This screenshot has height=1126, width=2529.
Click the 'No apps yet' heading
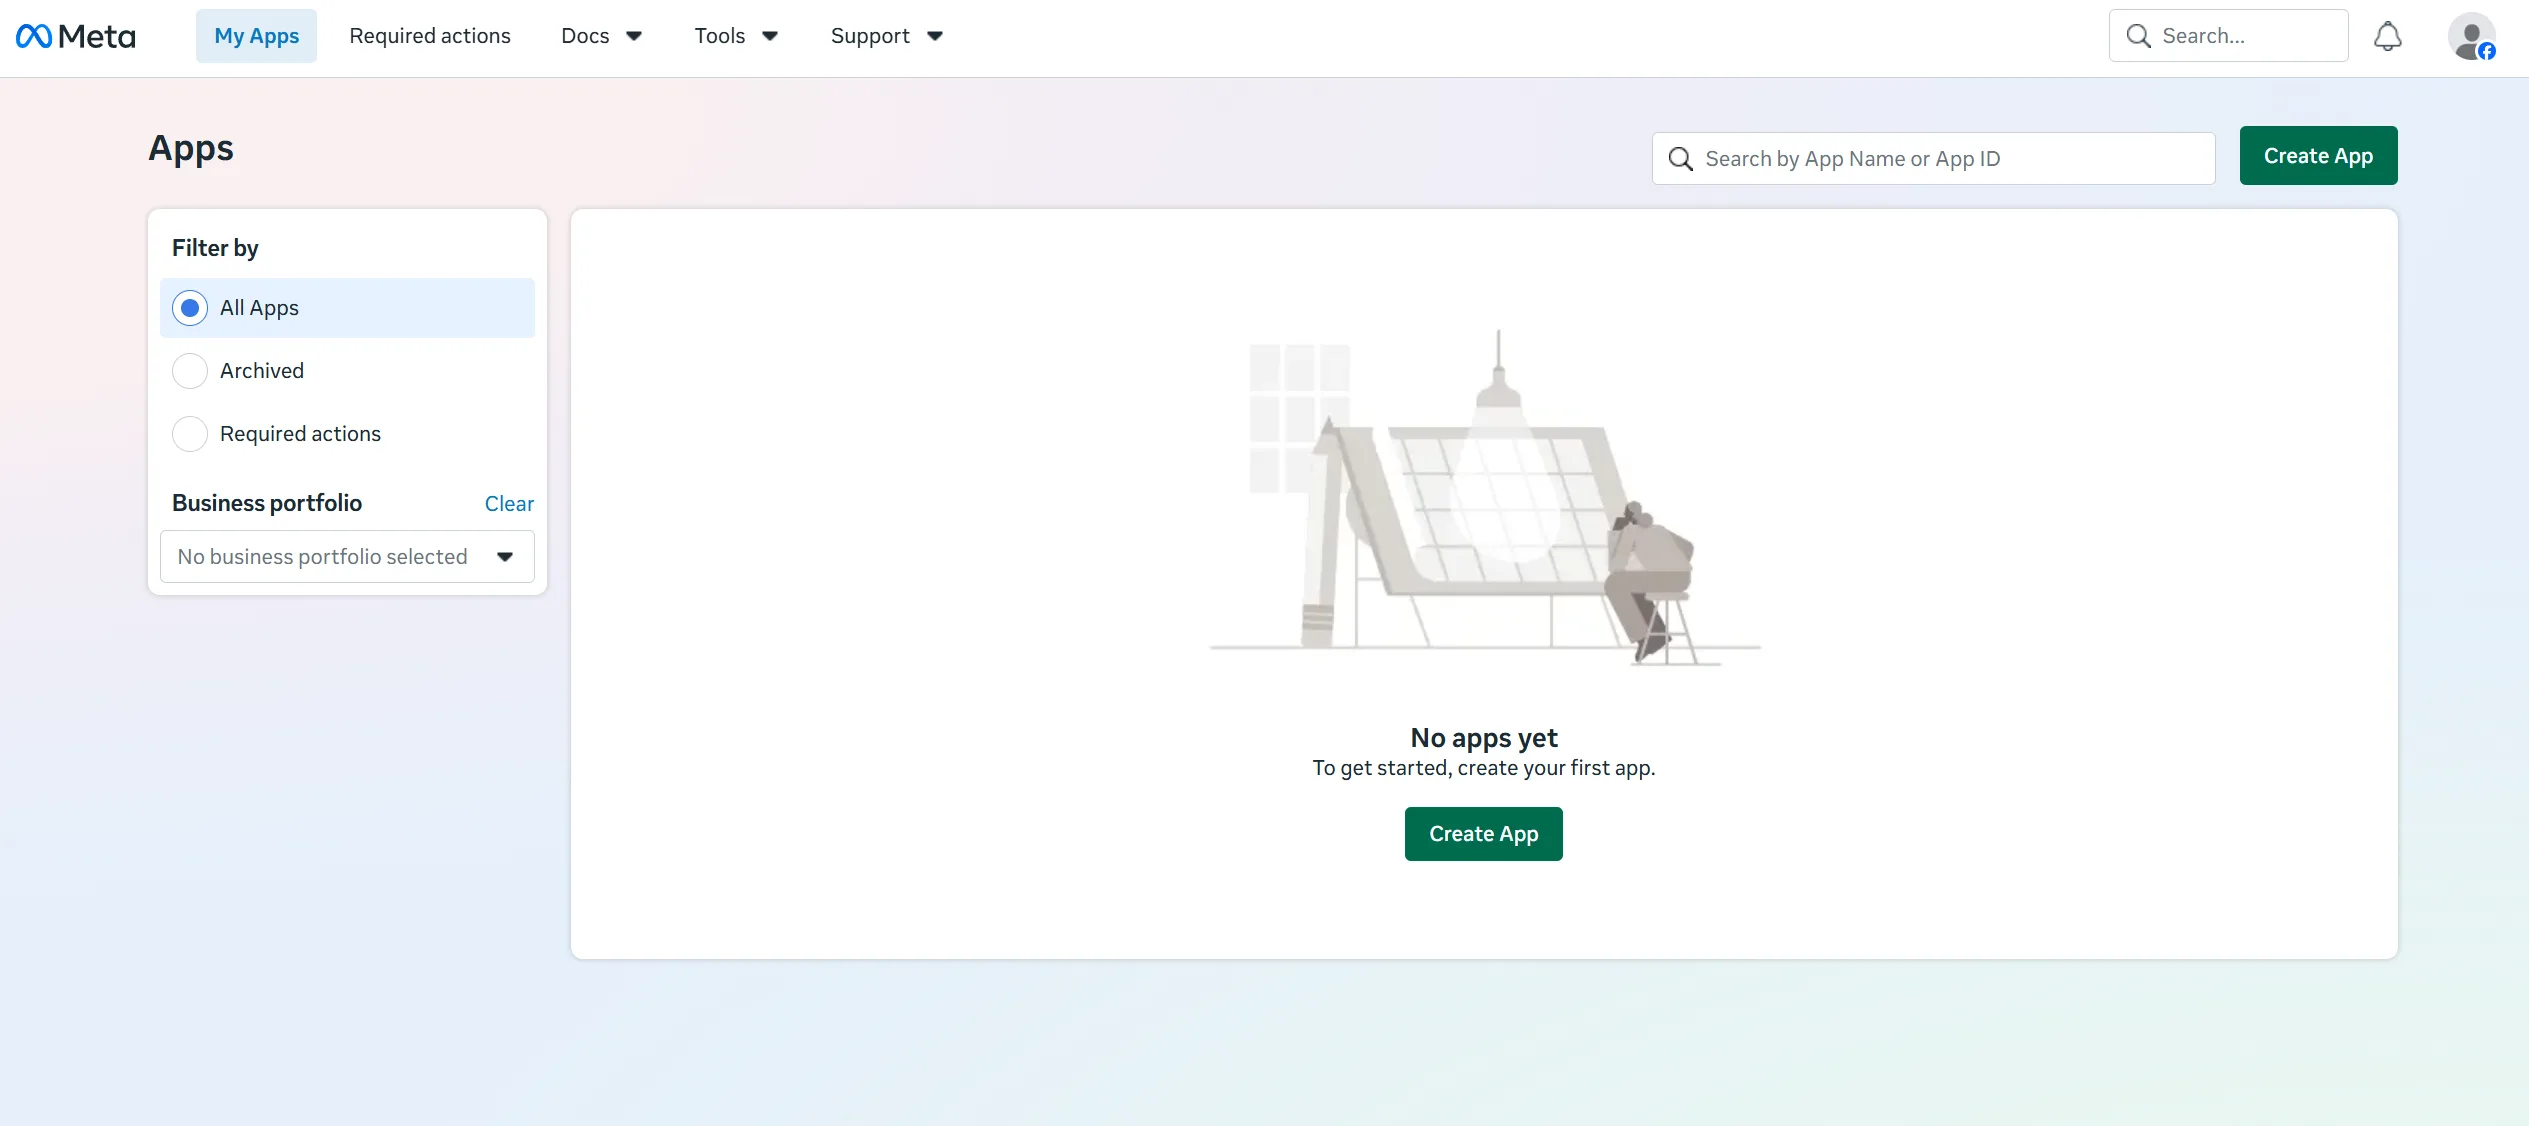point(1483,738)
